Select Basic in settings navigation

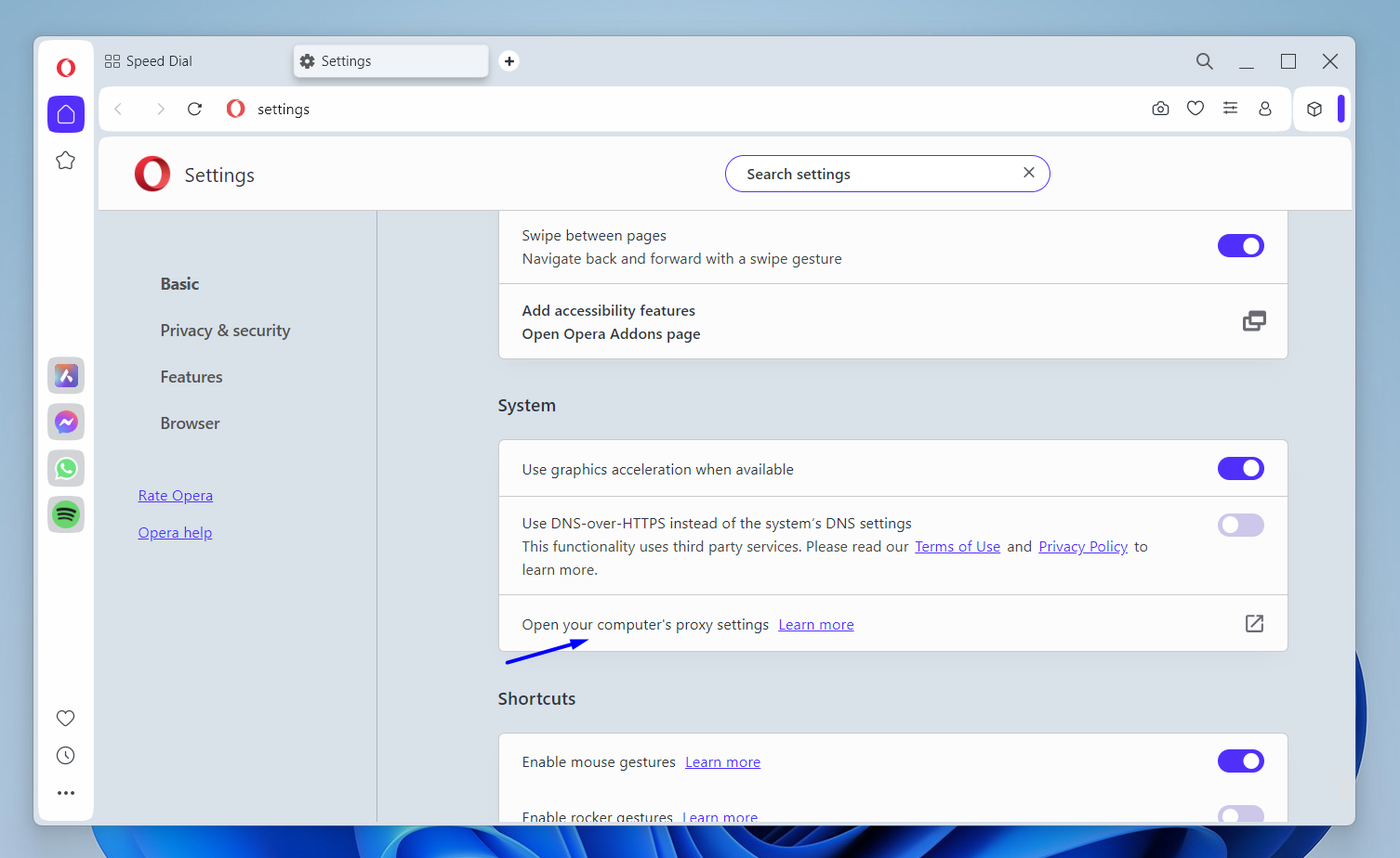180,284
